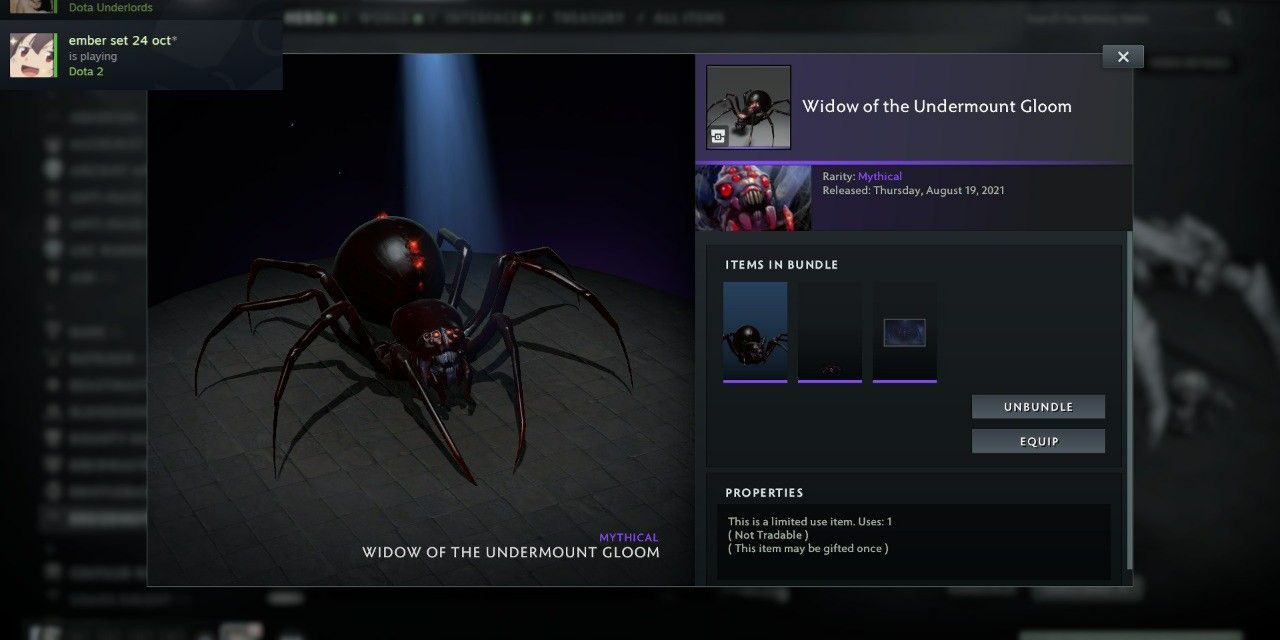Click the purple 'MYTHICAL' label under the preview

point(629,538)
